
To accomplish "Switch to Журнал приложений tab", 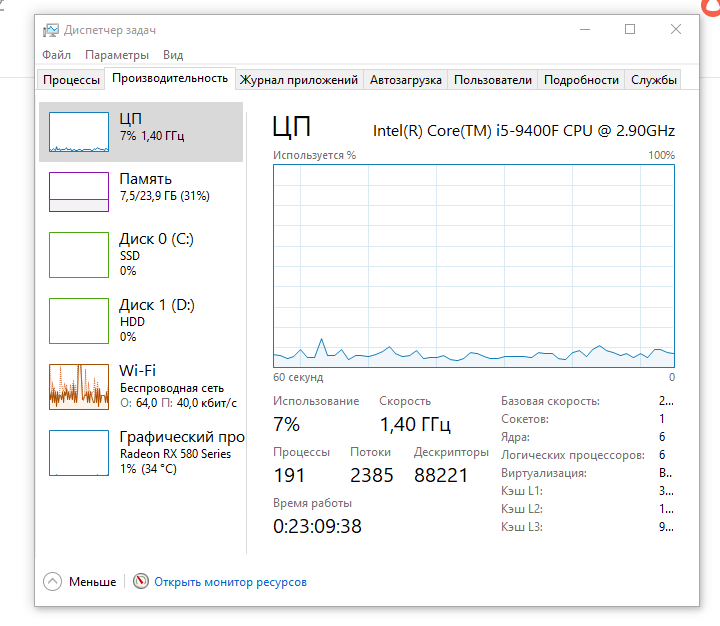I will click(298, 80).
